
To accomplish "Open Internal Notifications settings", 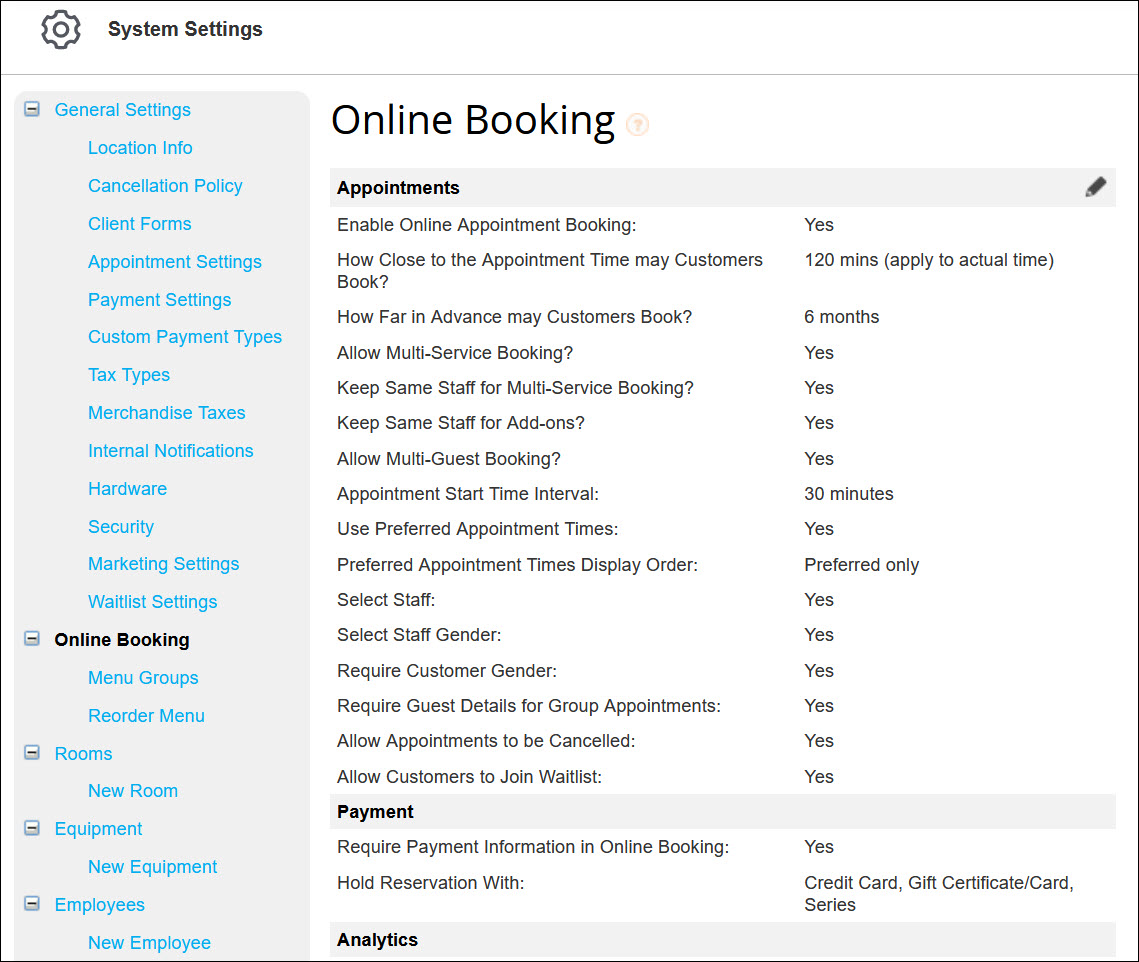I will [170, 450].
